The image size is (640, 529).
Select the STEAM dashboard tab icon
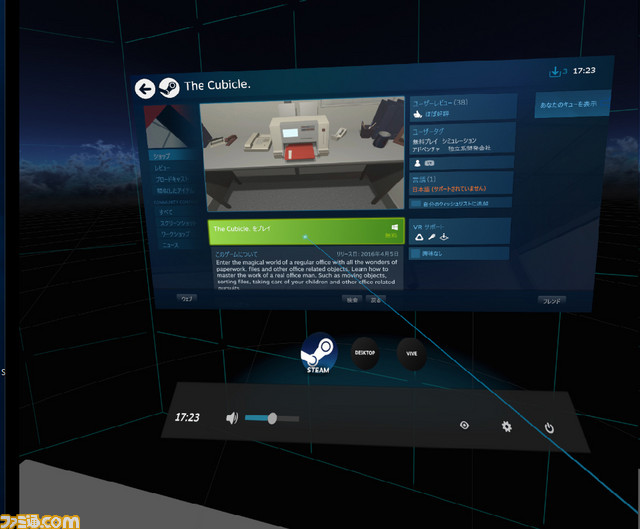319,353
